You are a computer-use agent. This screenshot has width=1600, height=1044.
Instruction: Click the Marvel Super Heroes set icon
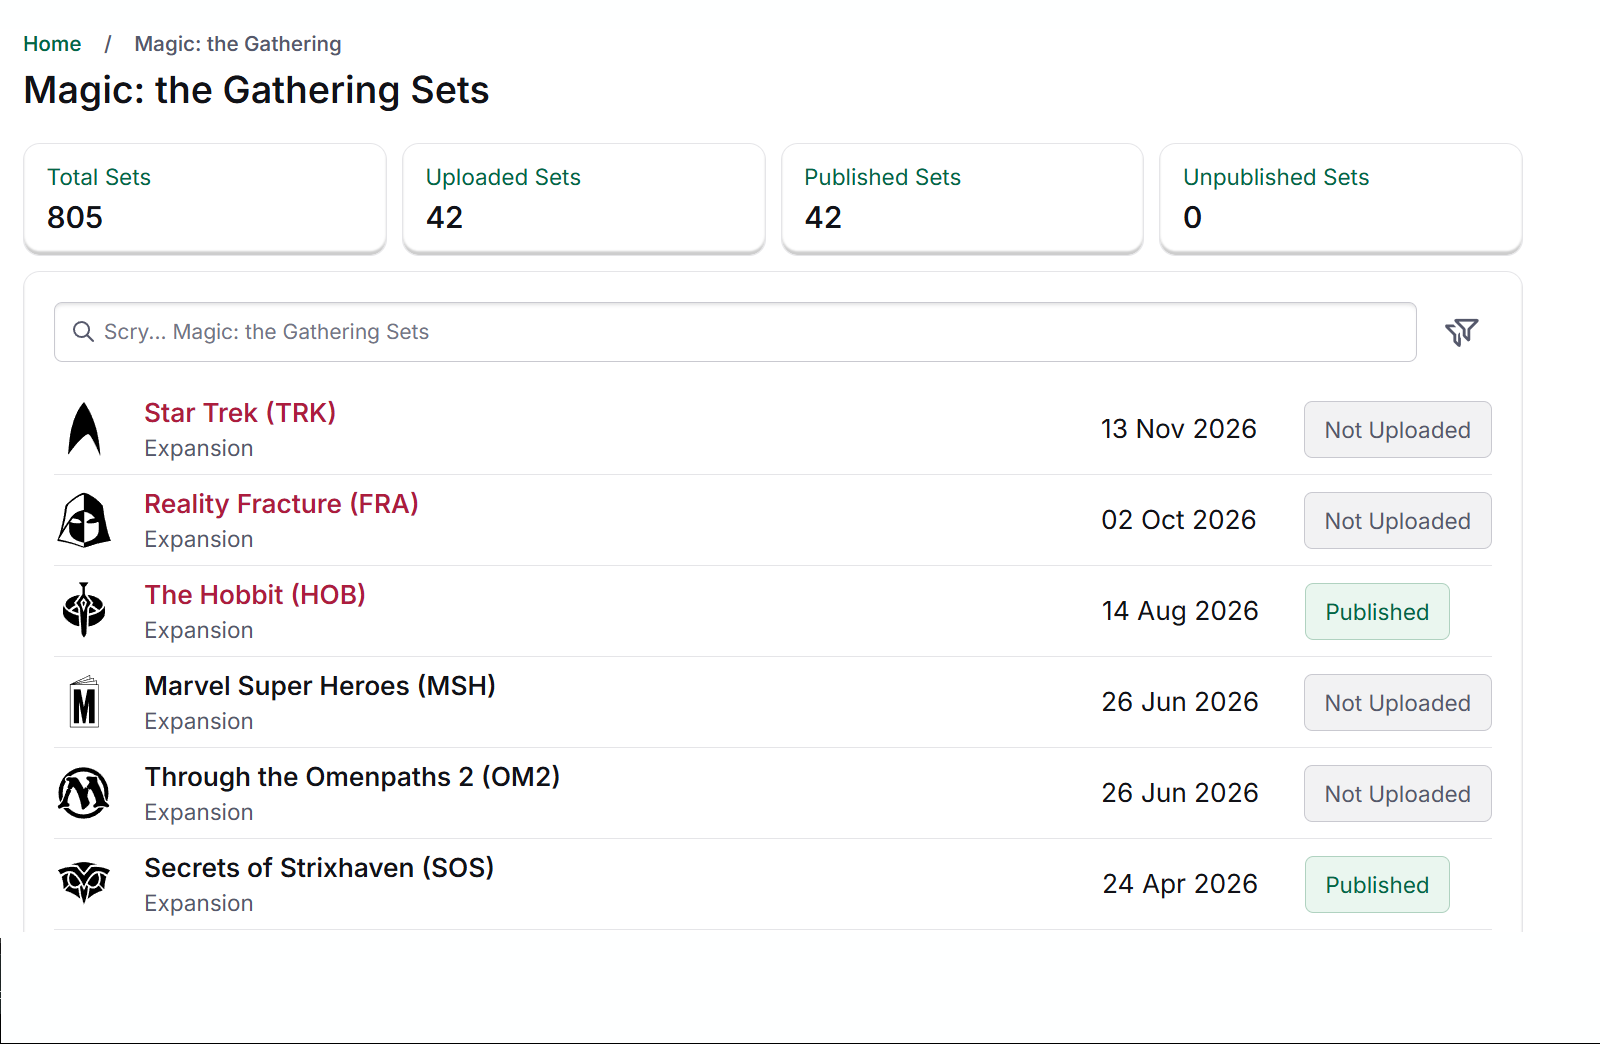[84, 701]
